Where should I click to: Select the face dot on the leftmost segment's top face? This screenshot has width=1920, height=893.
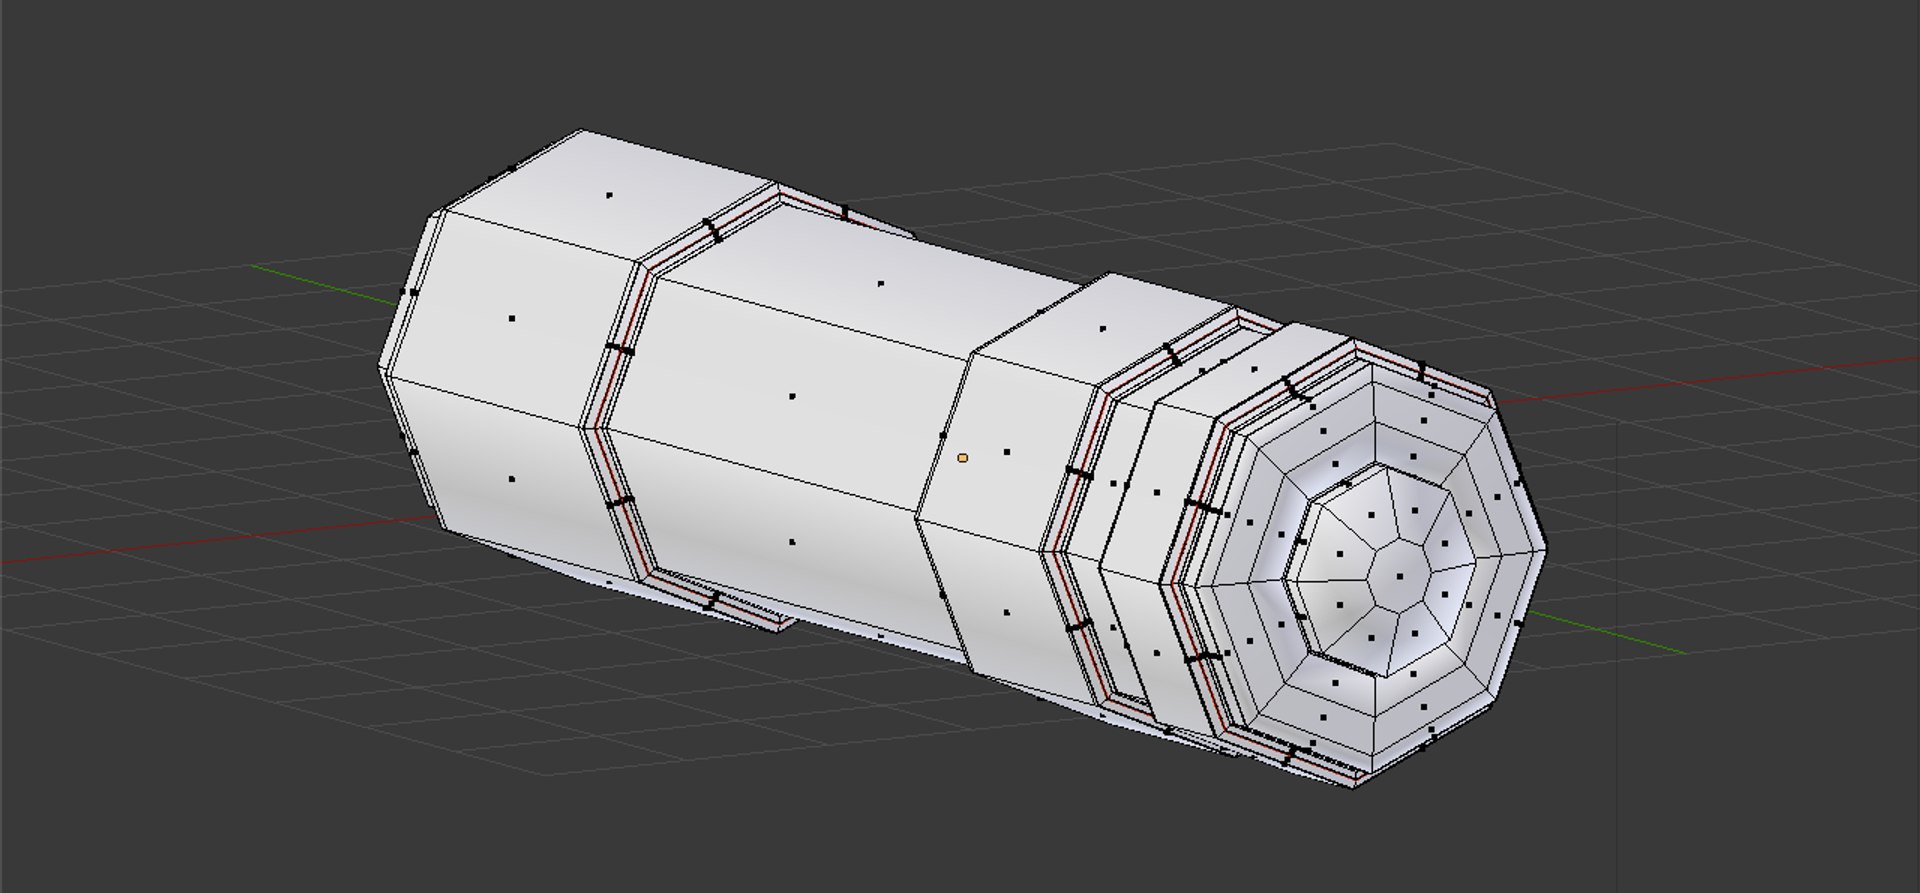(609, 195)
